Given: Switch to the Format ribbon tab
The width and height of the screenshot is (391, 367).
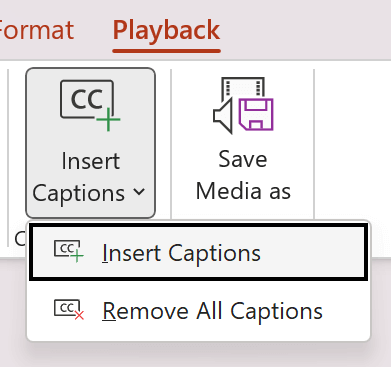Looking at the screenshot, I should tap(37, 30).
